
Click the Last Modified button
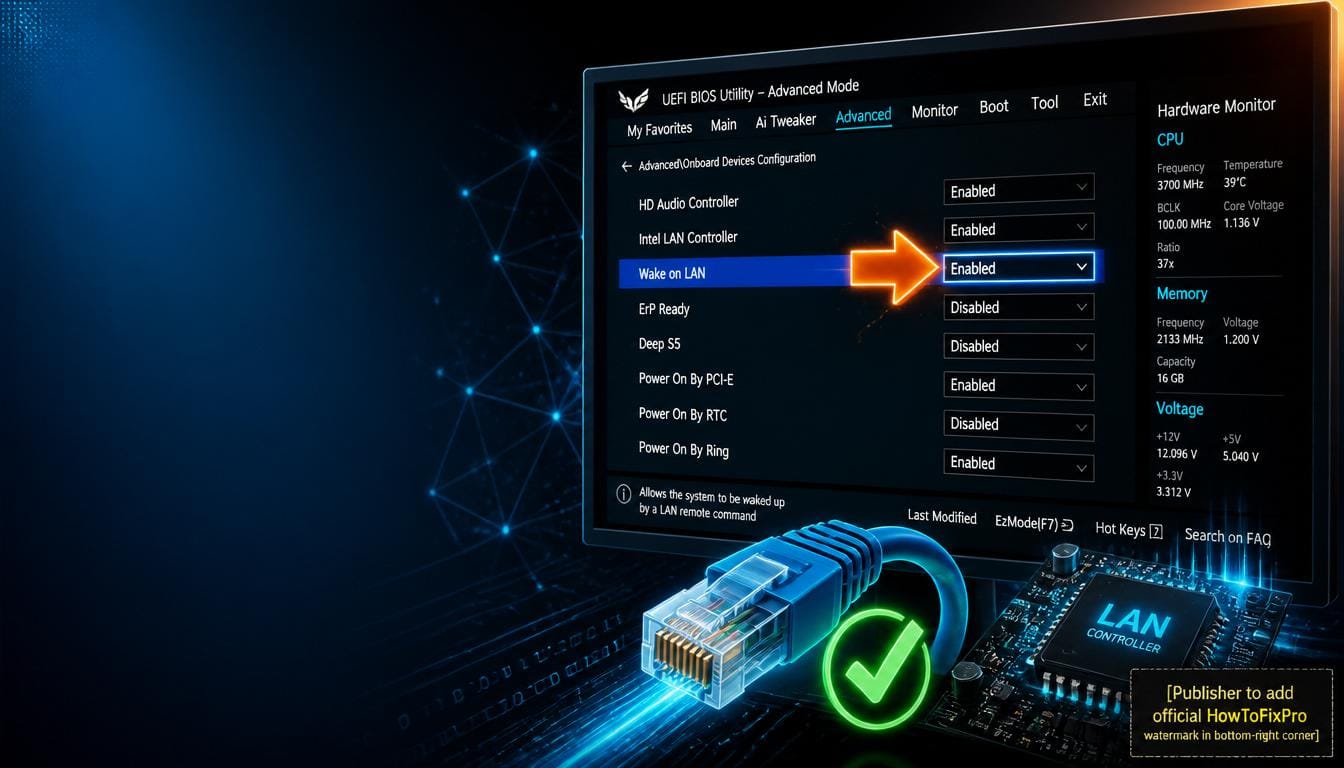point(942,516)
